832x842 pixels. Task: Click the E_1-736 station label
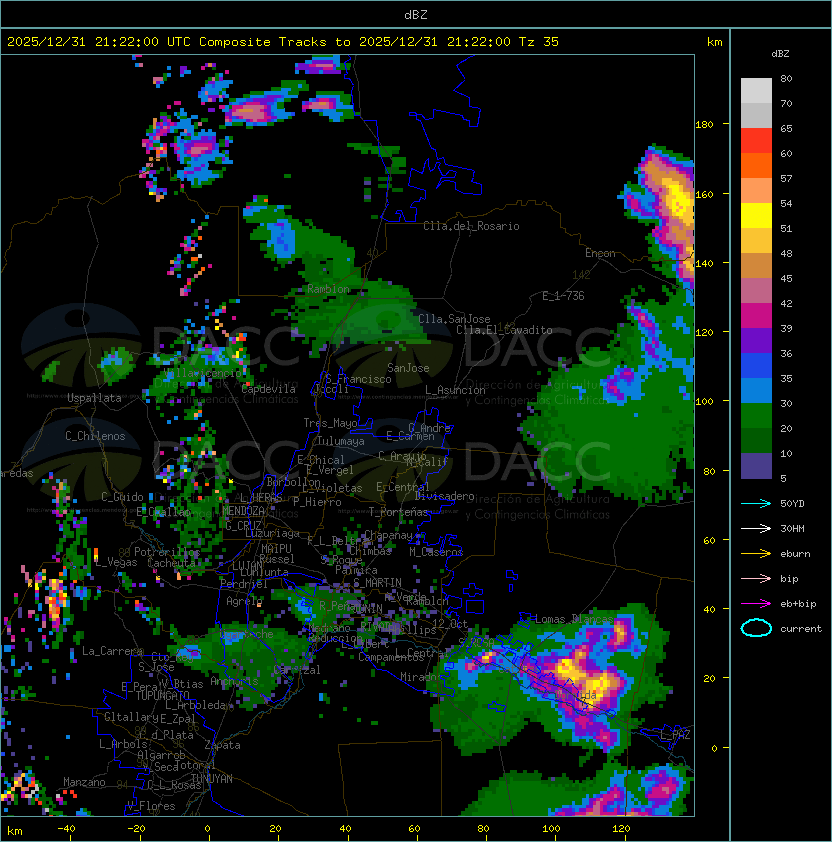(x=563, y=296)
